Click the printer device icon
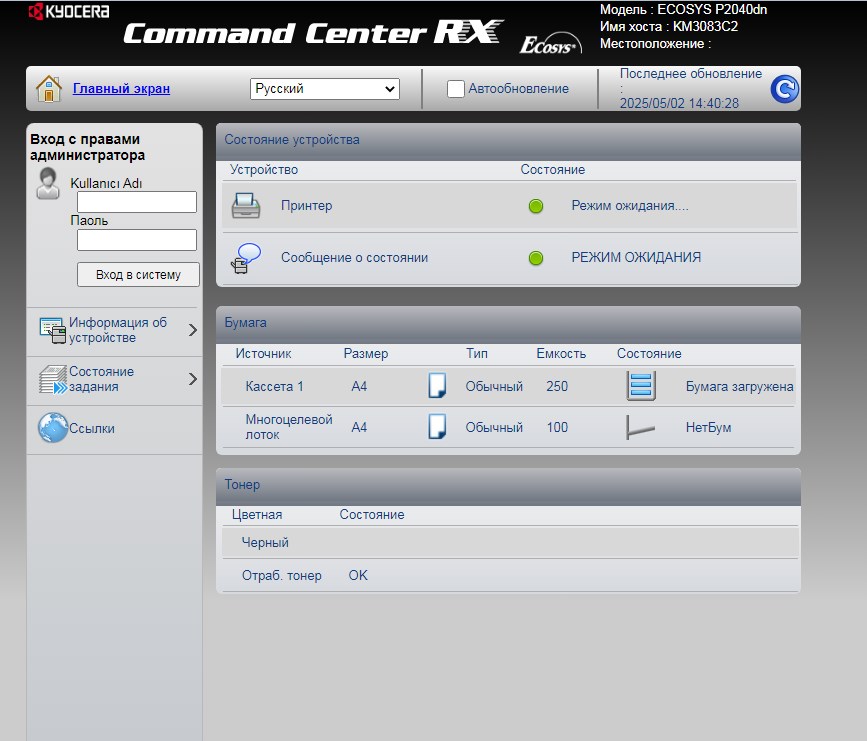The width and height of the screenshot is (867, 741). tap(246, 206)
